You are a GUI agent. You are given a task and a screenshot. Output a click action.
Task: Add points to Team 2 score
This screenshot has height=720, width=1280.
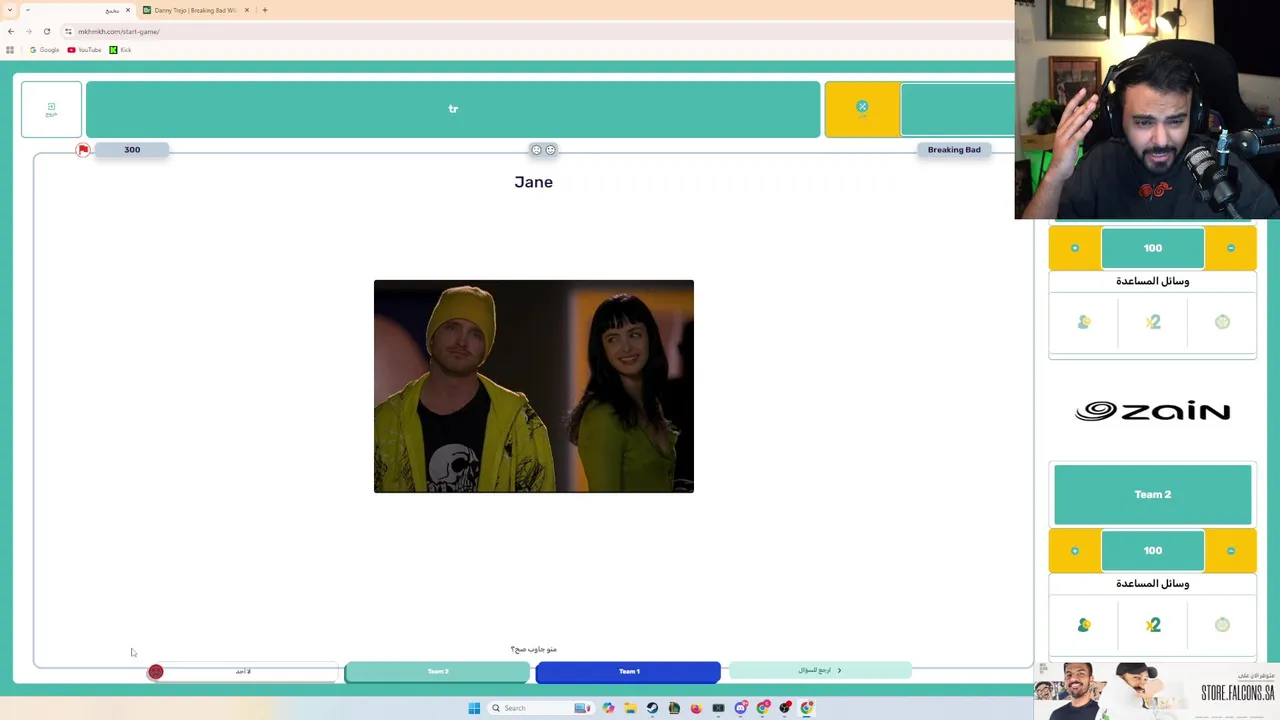1075,551
